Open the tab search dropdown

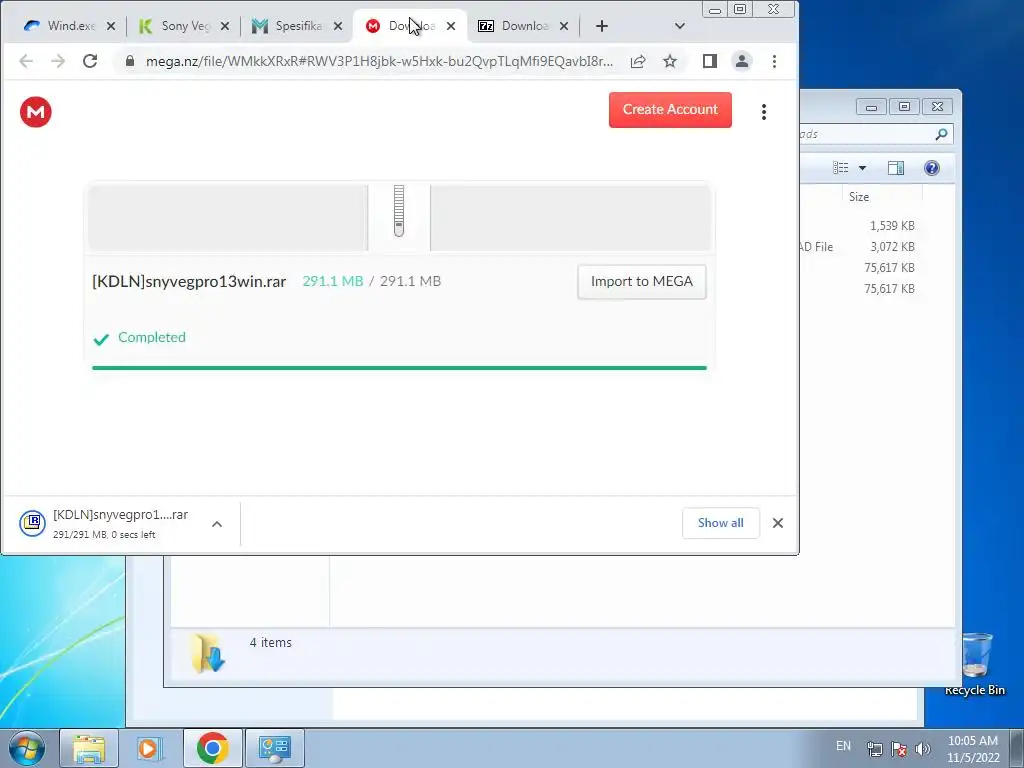point(679,26)
